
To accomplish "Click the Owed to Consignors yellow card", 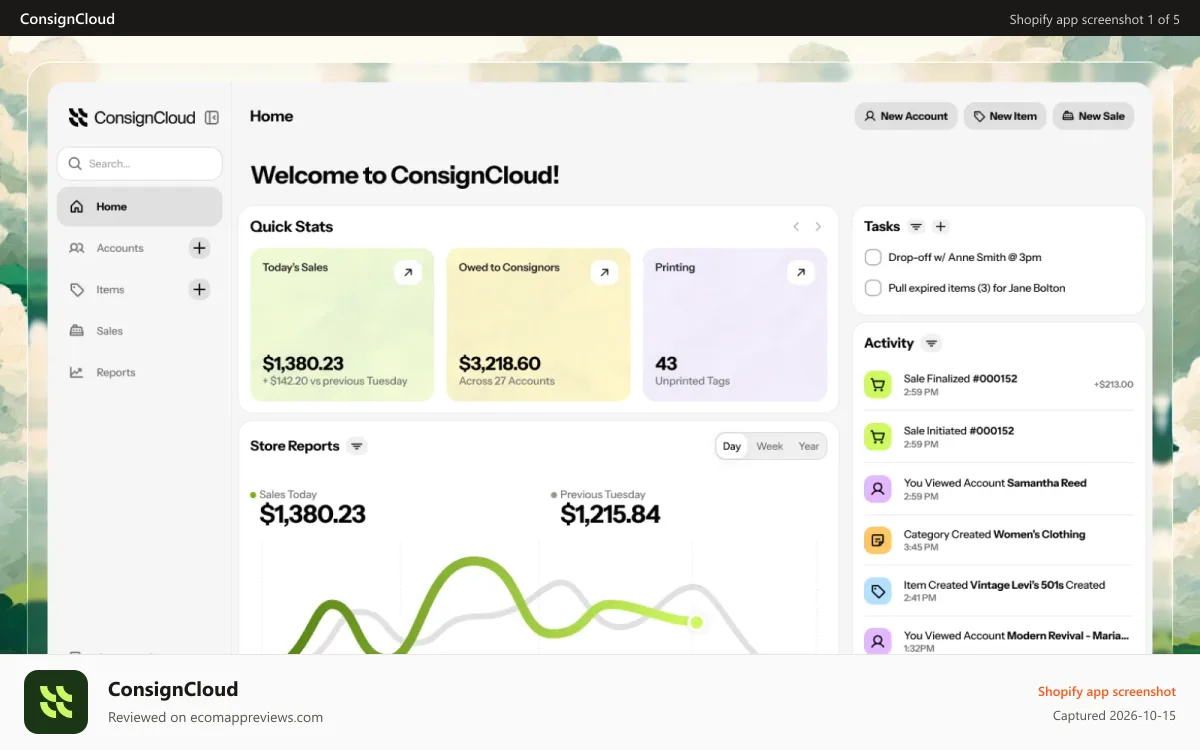I will [538, 325].
